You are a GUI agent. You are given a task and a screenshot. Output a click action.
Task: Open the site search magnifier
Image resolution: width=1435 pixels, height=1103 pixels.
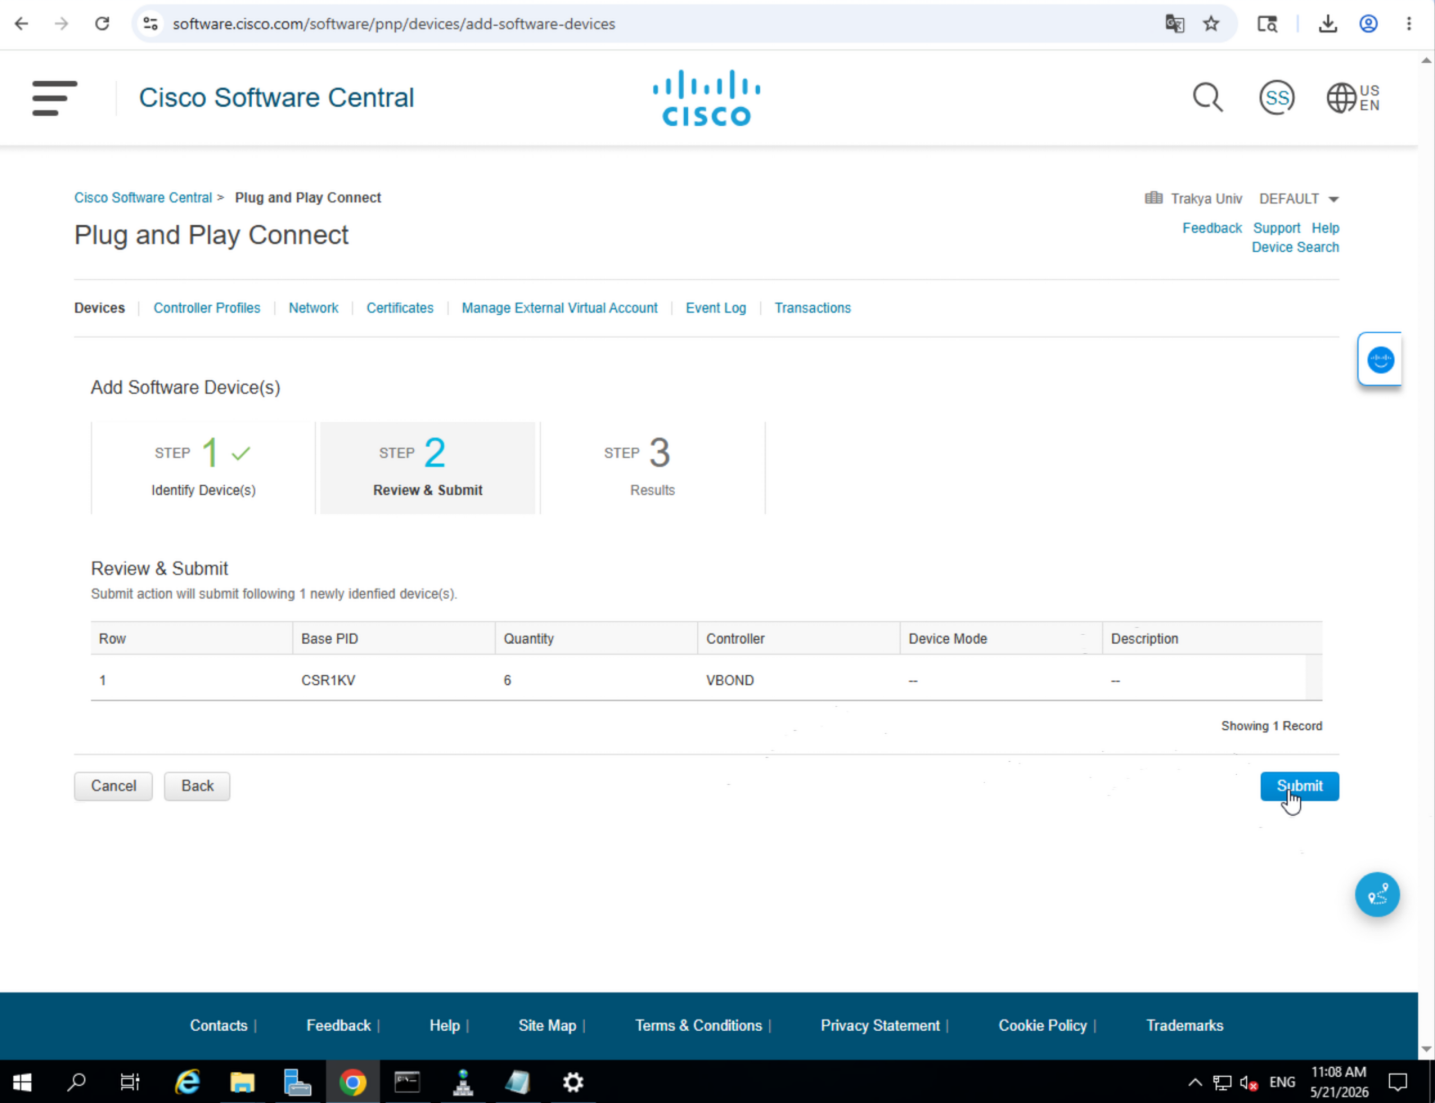pyautogui.click(x=1208, y=98)
